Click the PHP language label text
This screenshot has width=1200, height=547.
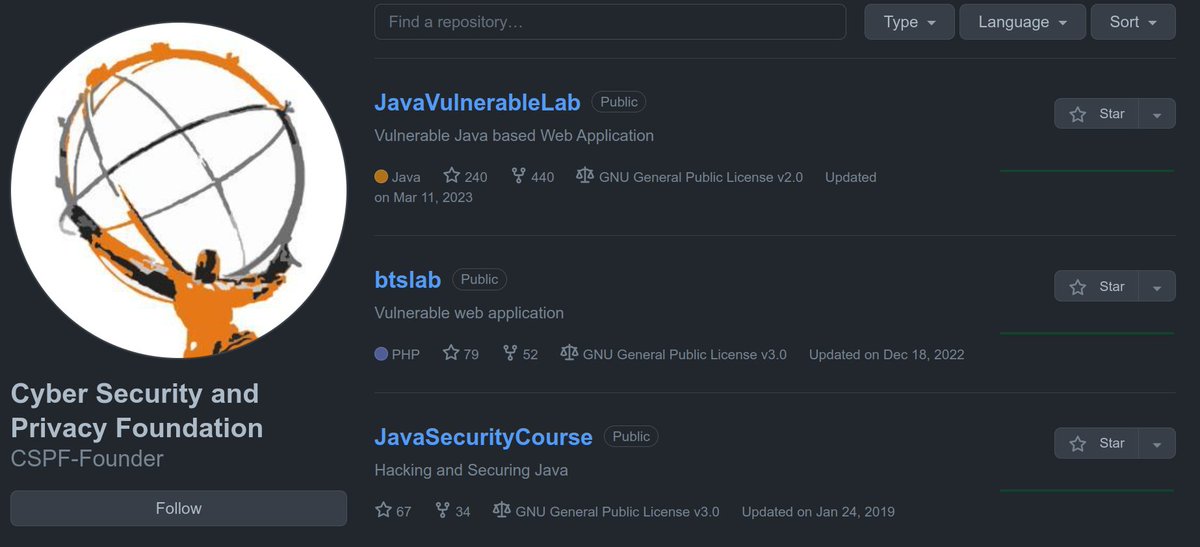[x=406, y=354]
